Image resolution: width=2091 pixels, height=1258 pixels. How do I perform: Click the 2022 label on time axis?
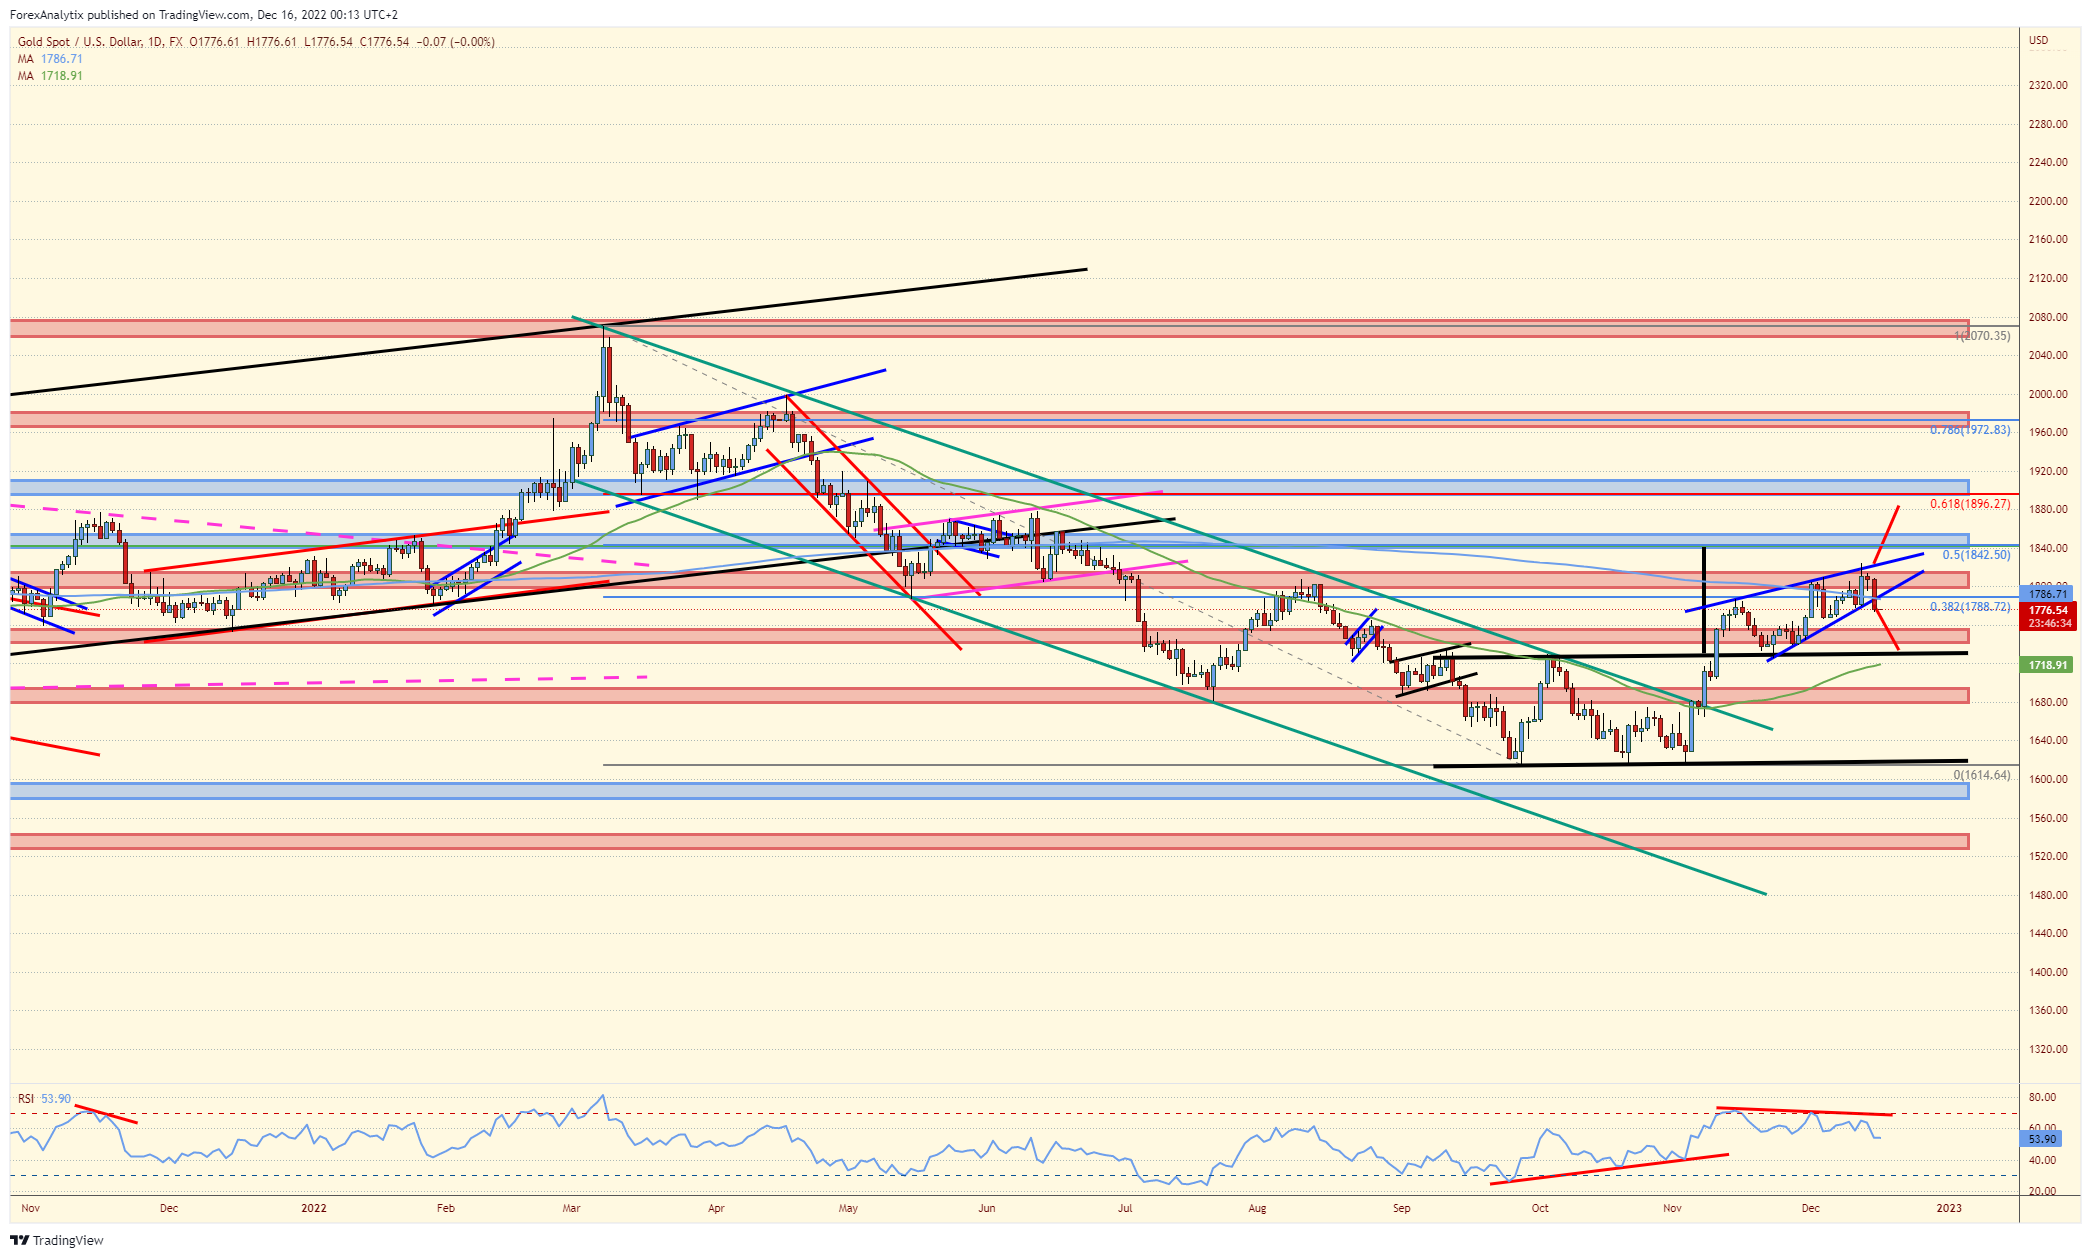pyautogui.click(x=314, y=1208)
